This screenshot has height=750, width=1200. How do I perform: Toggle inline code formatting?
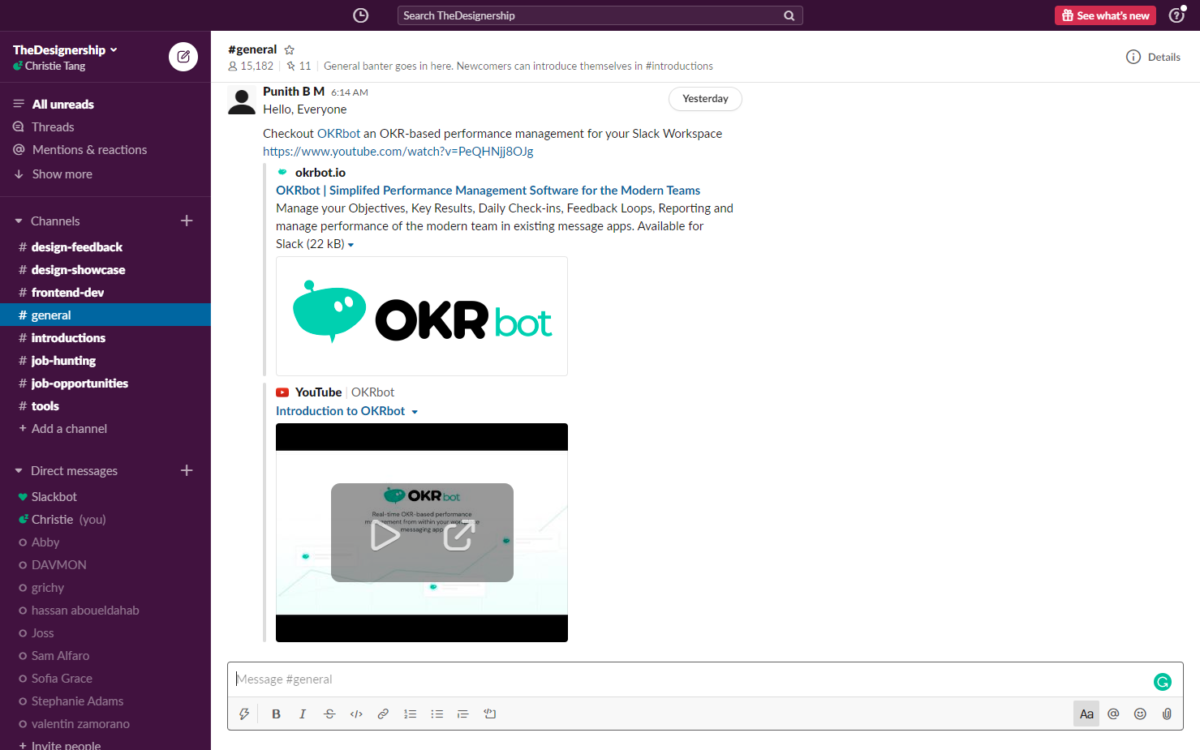point(356,714)
